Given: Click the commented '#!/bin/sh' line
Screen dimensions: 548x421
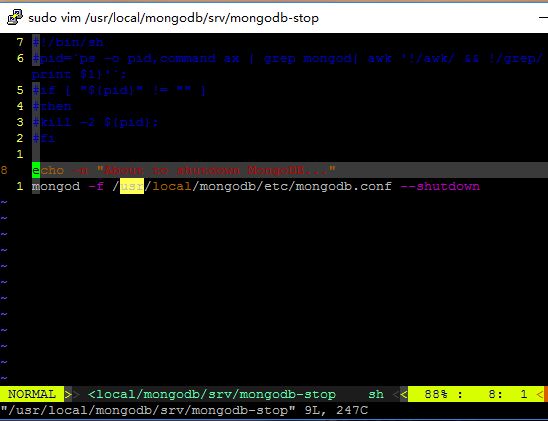Looking at the screenshot, I should tap(68, 42).
